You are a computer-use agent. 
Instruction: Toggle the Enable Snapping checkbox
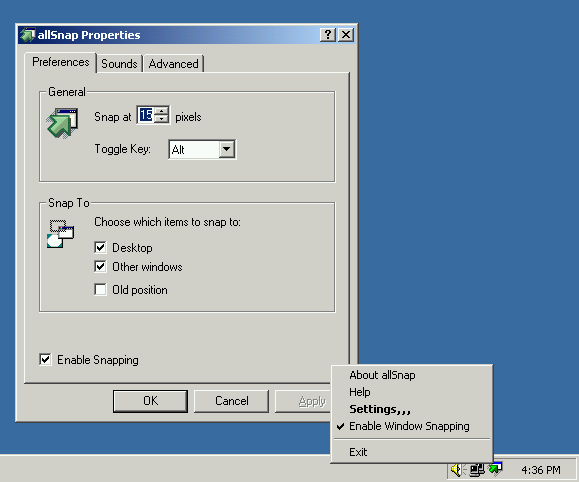click(45, 359)
